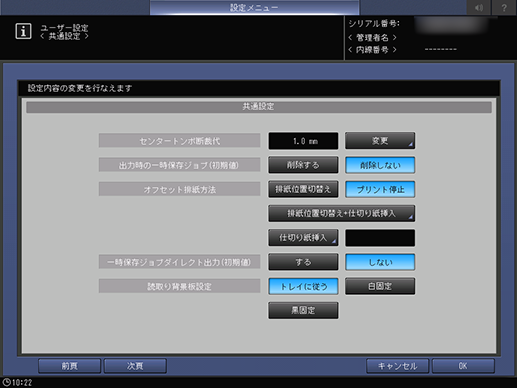This screenshot has width=517, height=388.
Task: Select 黒固定 background plate option
Action: click(303, 310)
